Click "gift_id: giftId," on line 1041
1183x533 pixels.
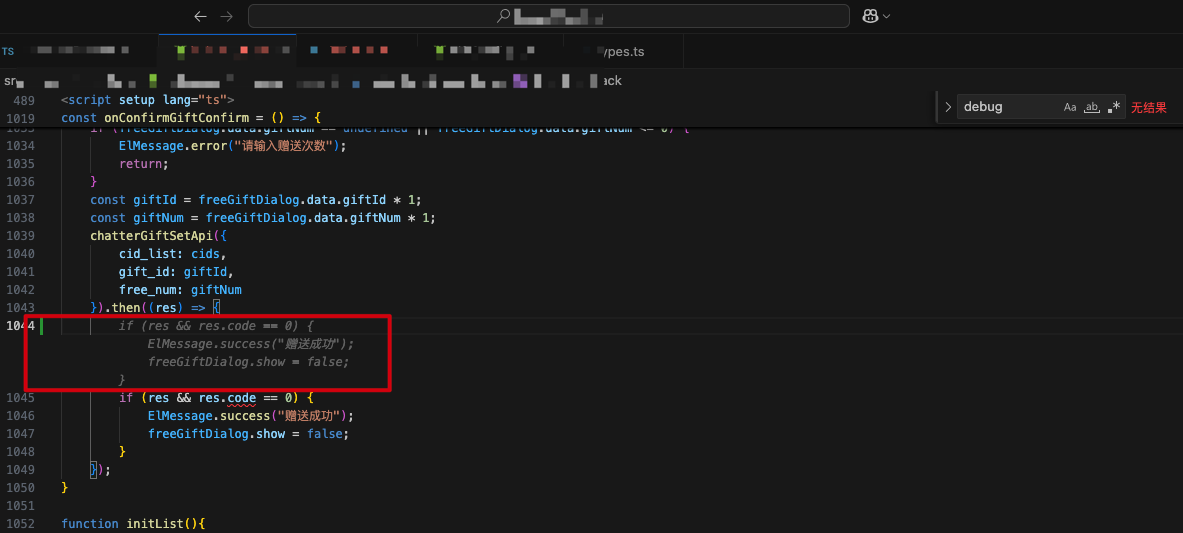point(177,273)
